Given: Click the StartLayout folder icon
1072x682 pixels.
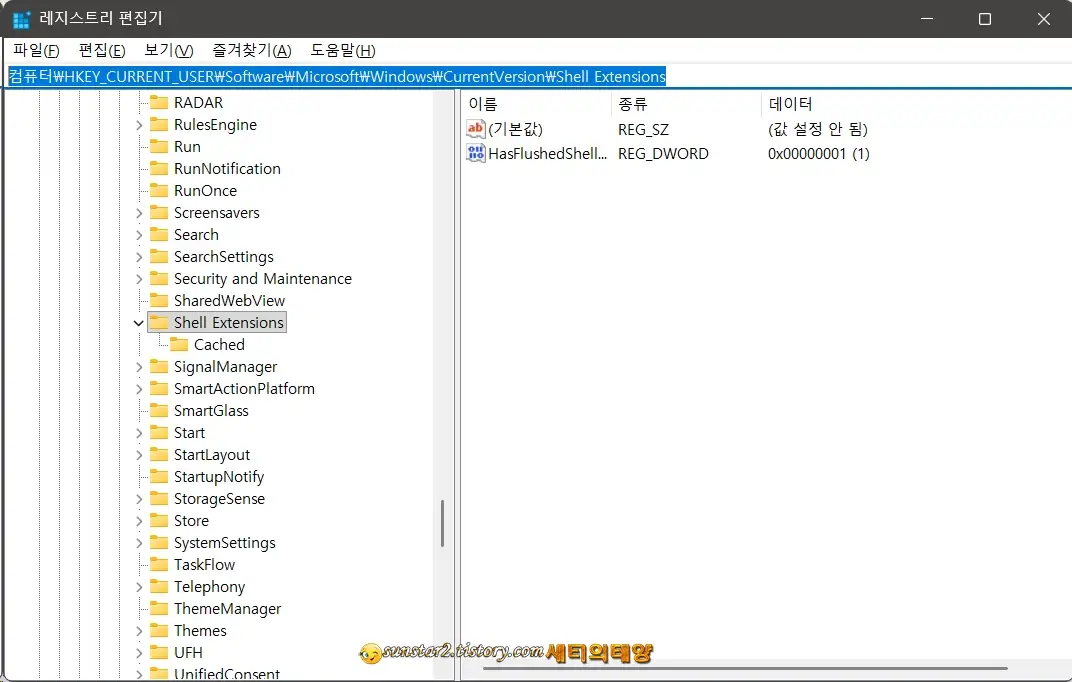Looking at the screenshot, I should point(159,454).
